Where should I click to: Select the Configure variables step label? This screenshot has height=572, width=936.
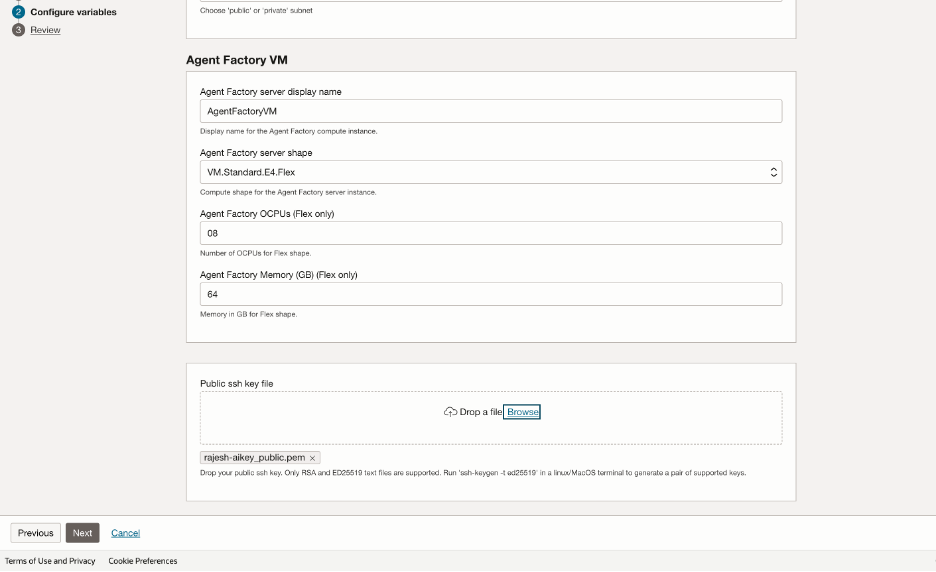point(73,12)
